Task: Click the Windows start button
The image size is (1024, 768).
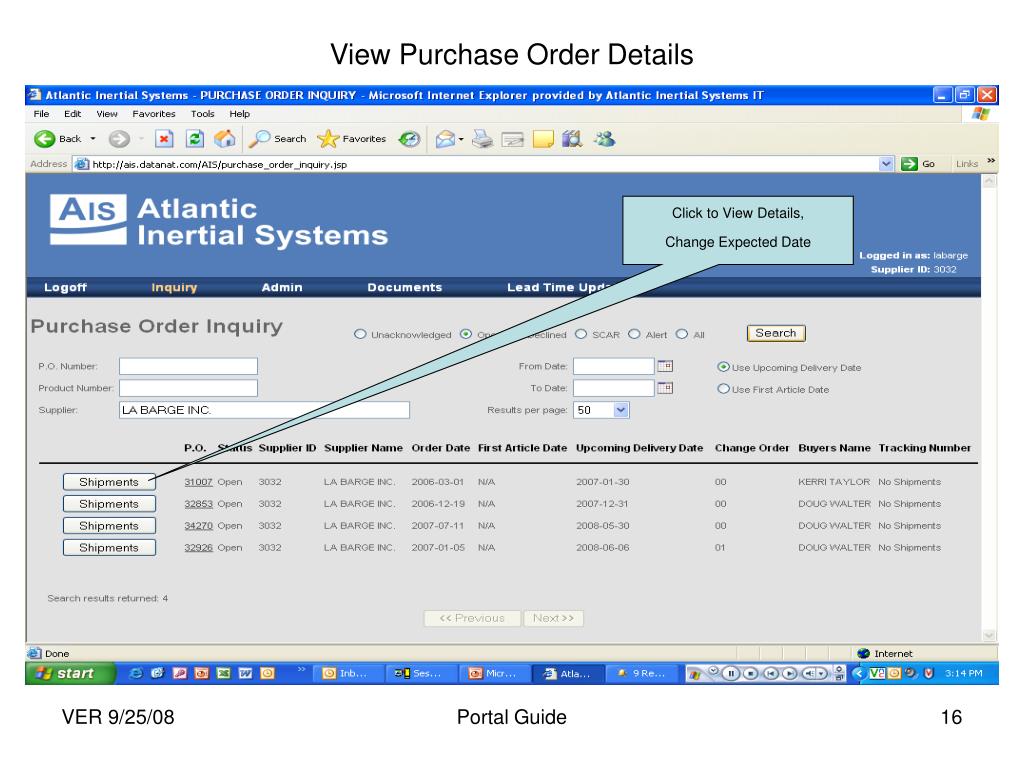Action: (x=71, y=673)
